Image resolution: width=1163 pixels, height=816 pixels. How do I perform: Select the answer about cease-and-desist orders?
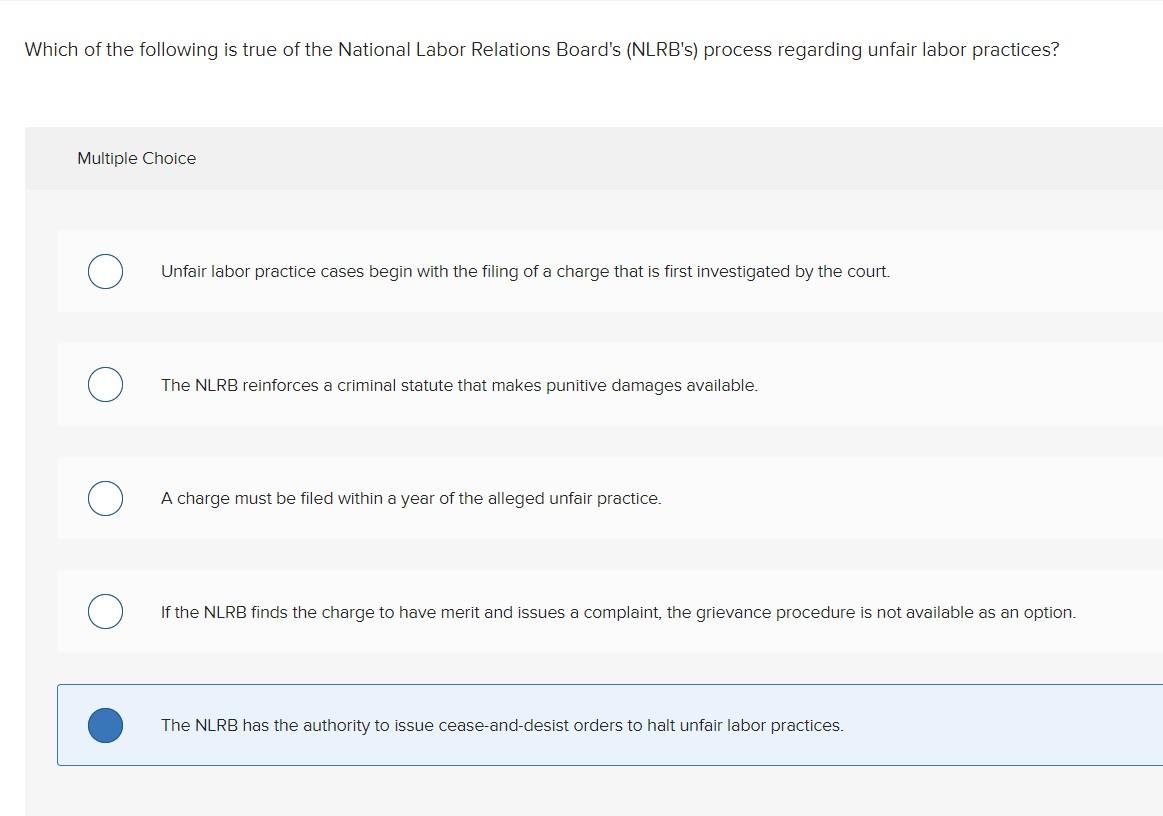pyautogui.click(x=500, y=725)
